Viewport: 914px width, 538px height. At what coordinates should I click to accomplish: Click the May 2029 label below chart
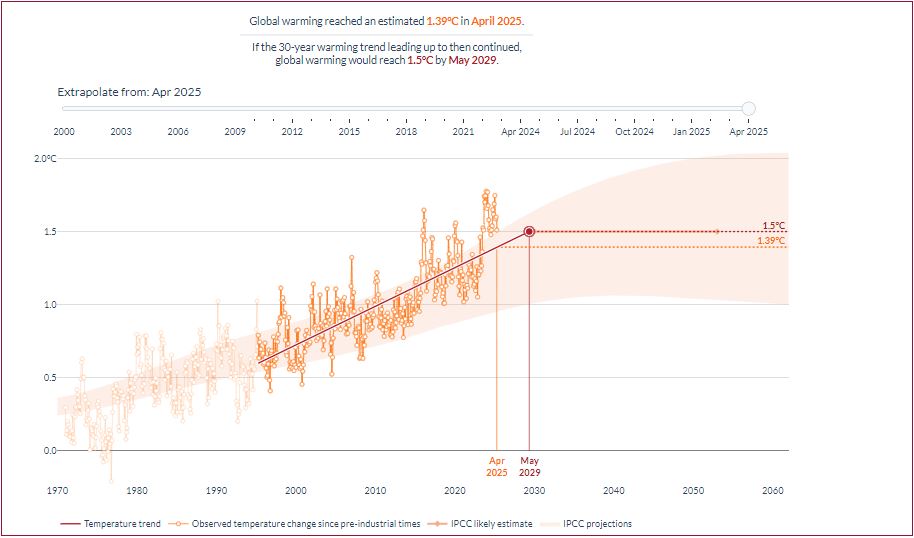pos(529,466)
